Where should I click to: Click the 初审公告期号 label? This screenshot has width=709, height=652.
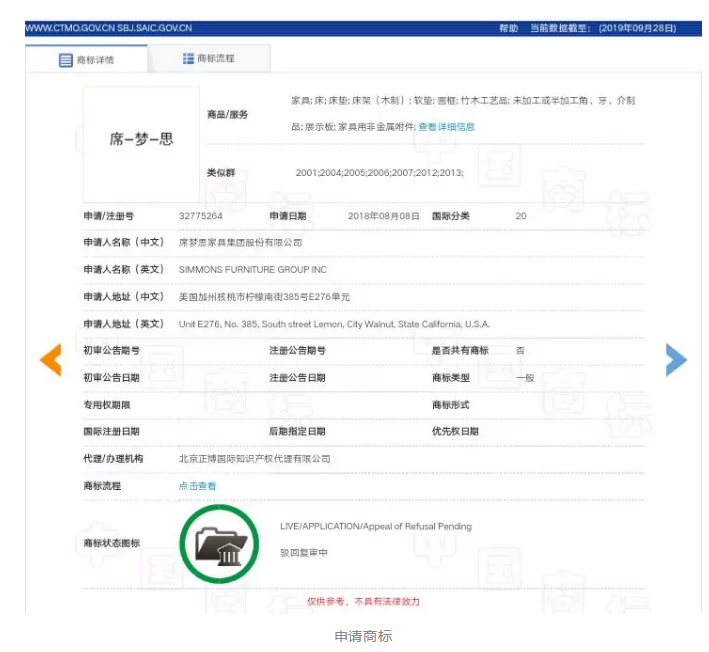(x=111, y=351)
